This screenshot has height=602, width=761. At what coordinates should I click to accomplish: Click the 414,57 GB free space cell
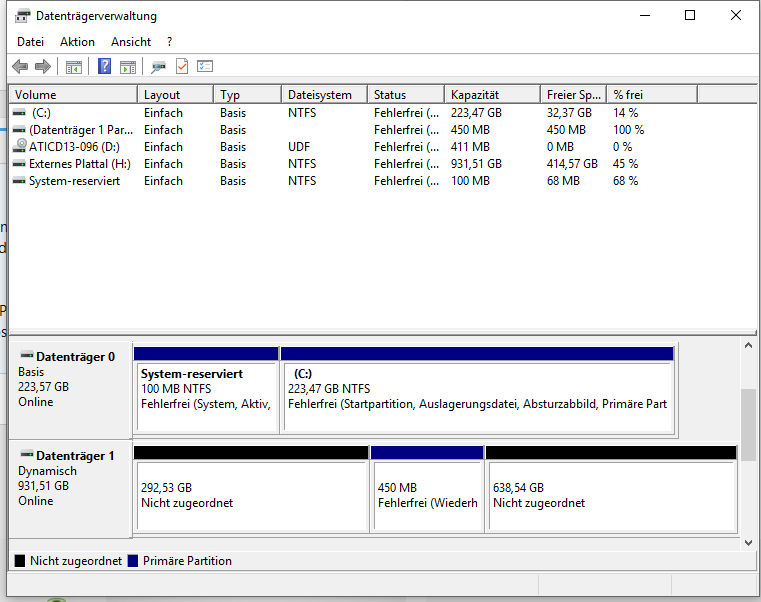pos(572,164)
